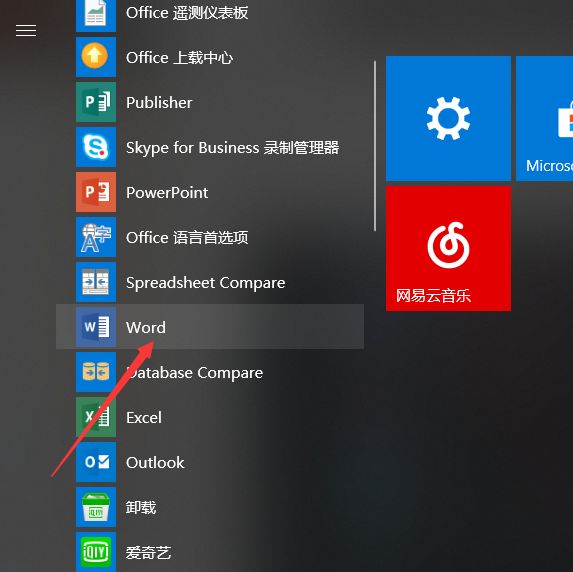Viewport: 573px width, 572px height.
Task: Open Office 遥测仪表板 from the list
Action: coord(187,13)
